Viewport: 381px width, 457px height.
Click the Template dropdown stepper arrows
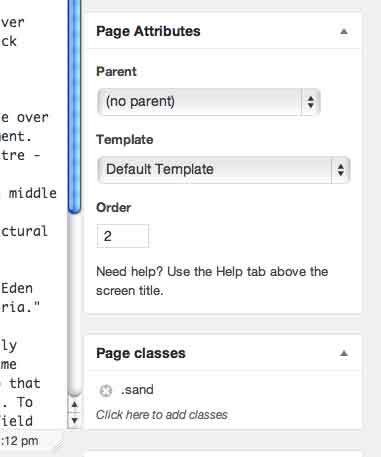340,170
